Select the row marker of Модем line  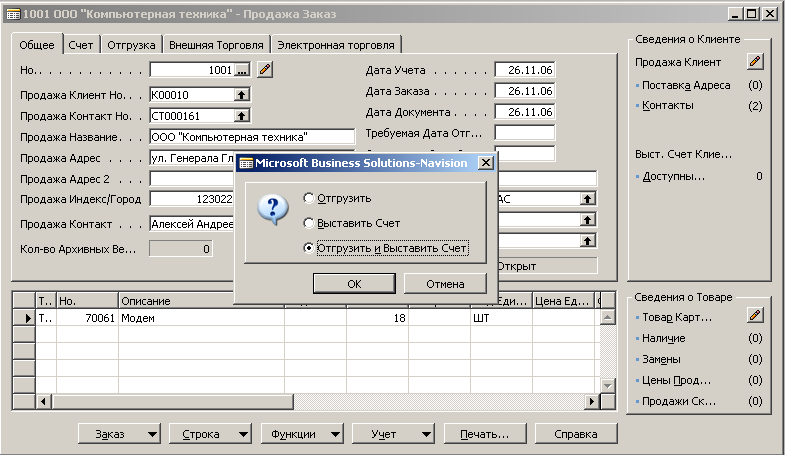[24, 318]
